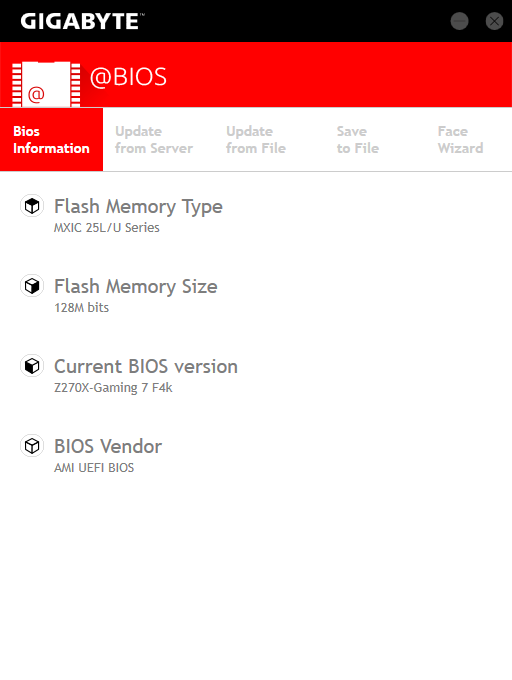Click the MXIC 25L/U Series value
This screenshot has height=680, width=512.
pyautogui.click(x=107, y=228)
